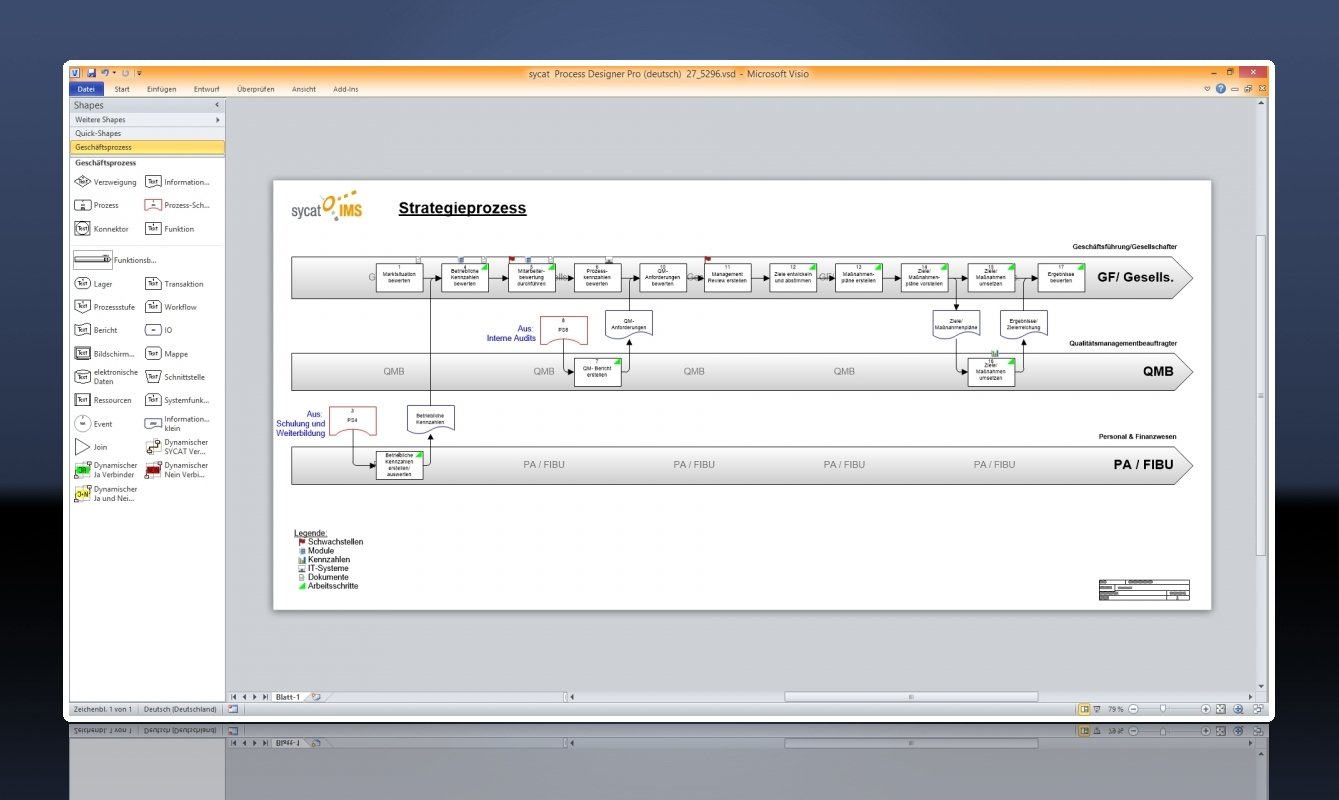Open the Undo history dropdown arrow
1339x800 pixels.
(114, 73)
